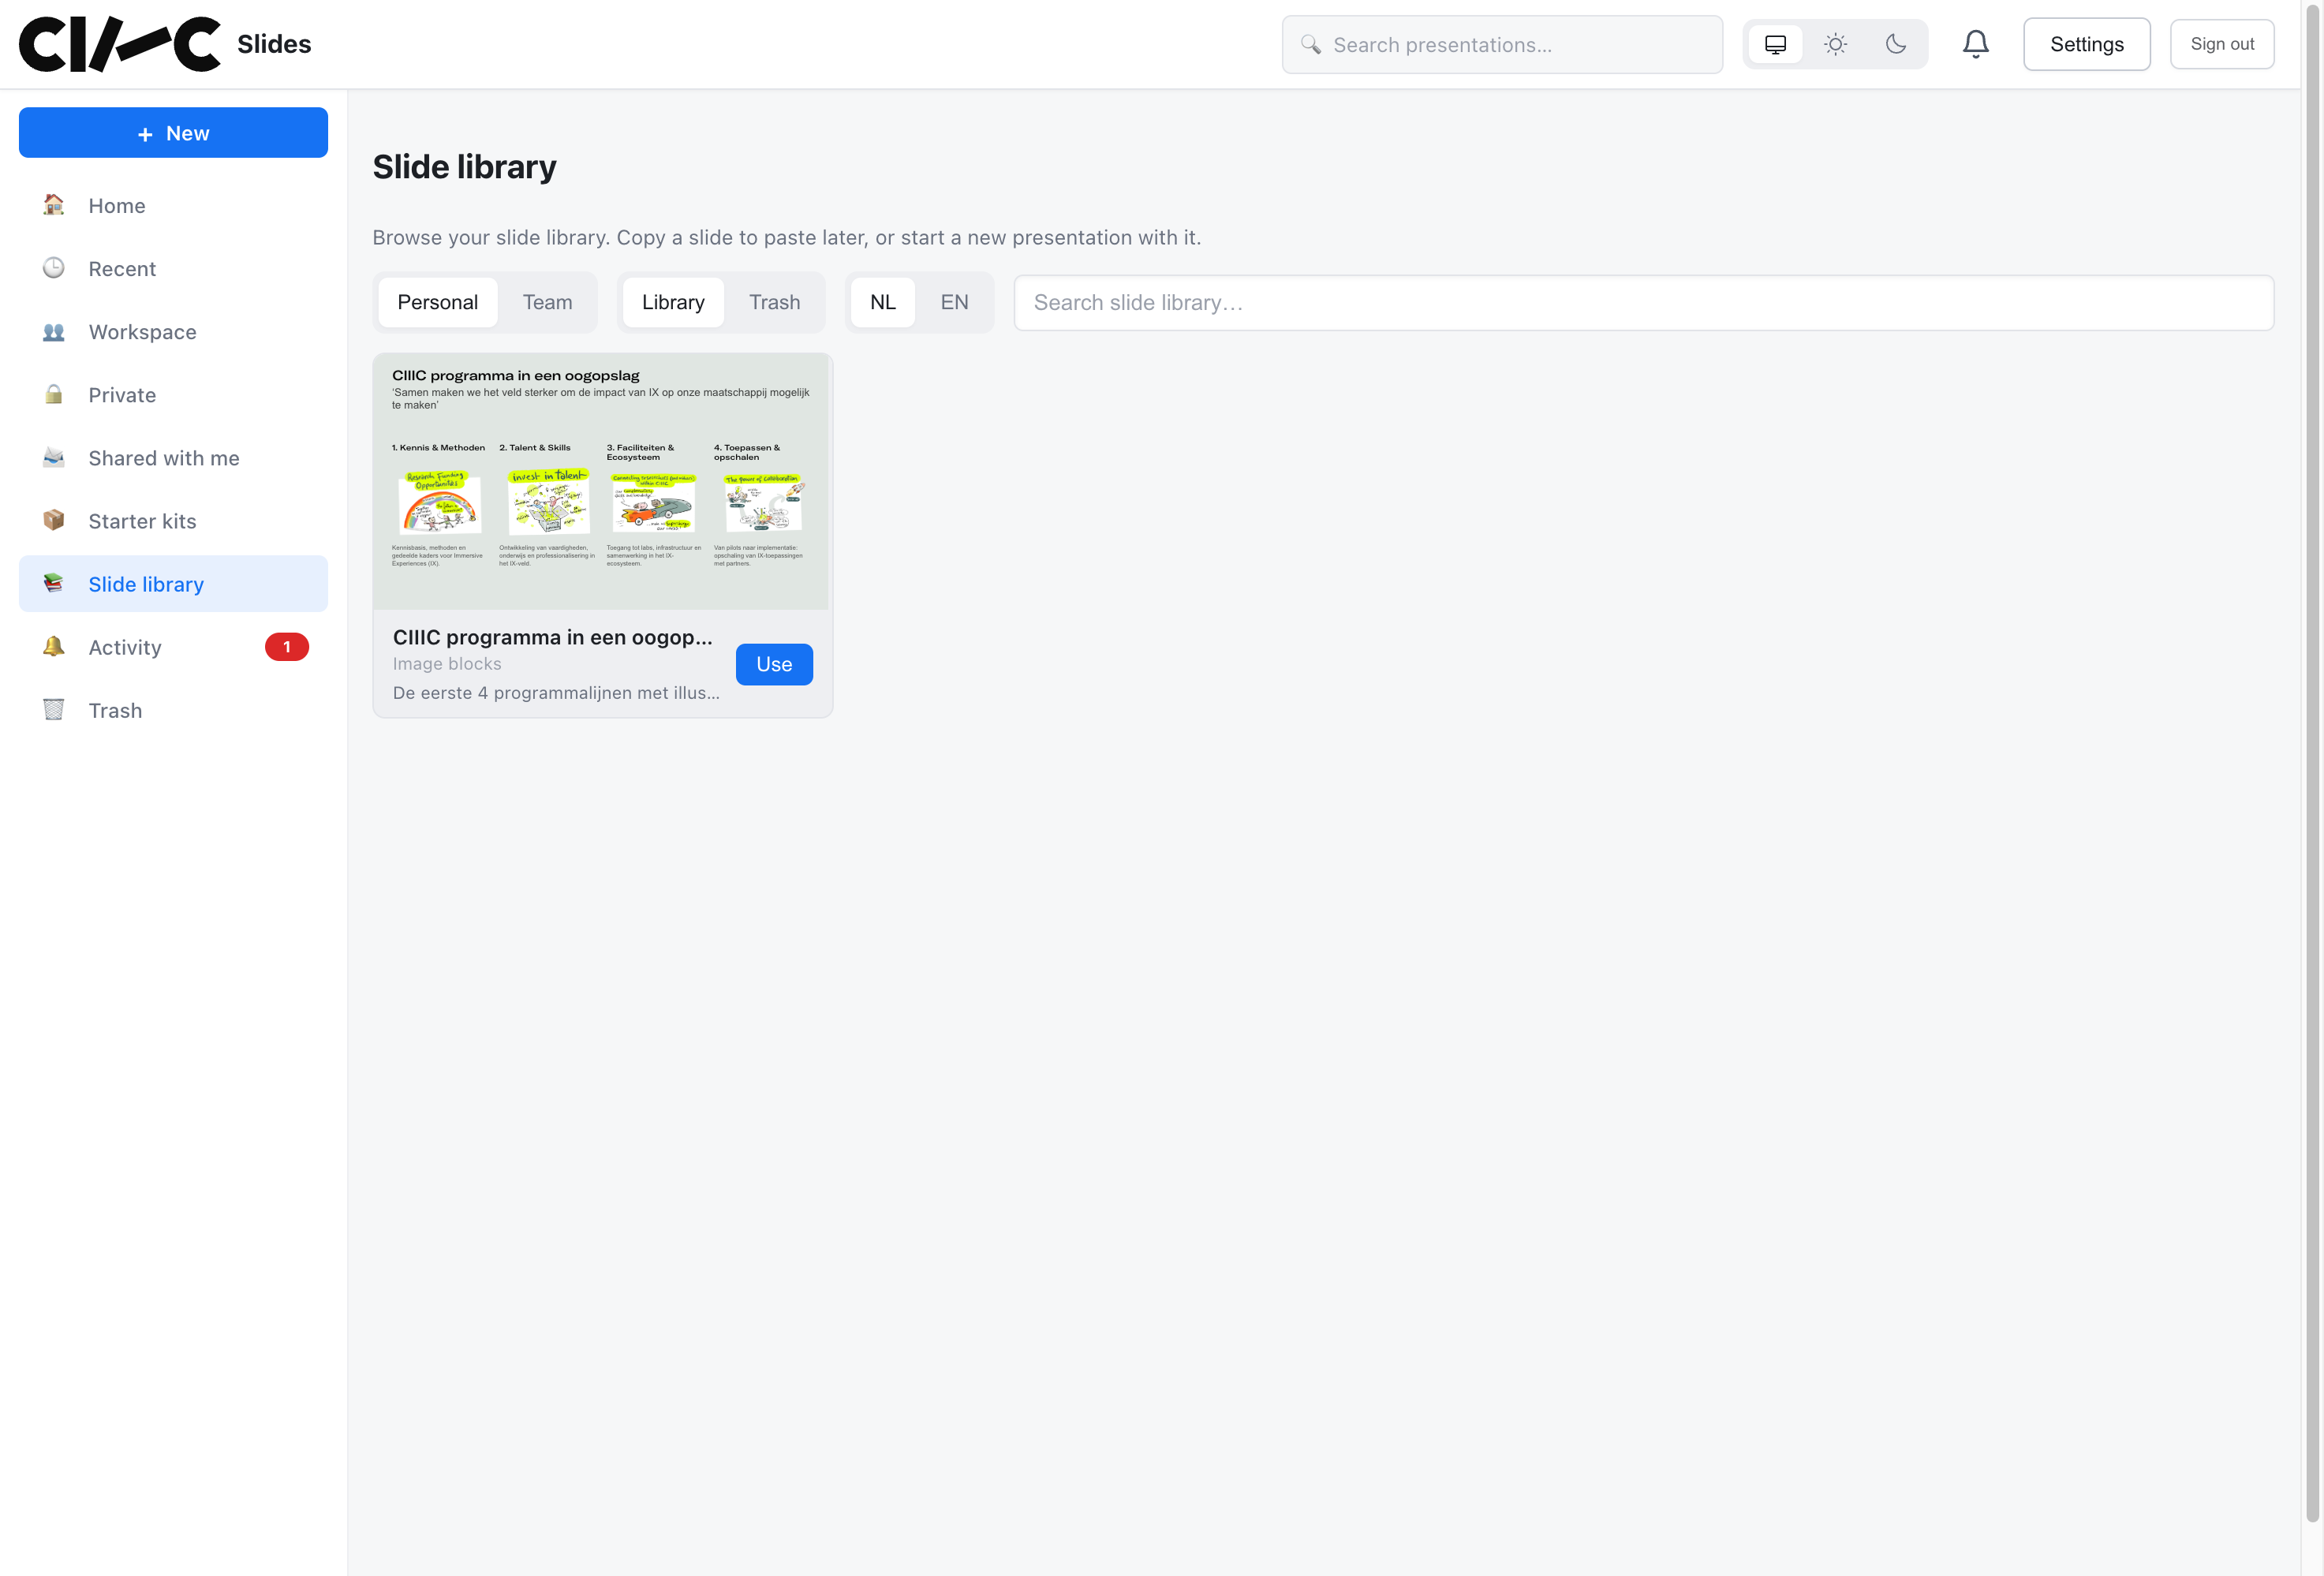The image size is (2324, 1576).
Task: Open Shared with me
Action: coord(173,457)
